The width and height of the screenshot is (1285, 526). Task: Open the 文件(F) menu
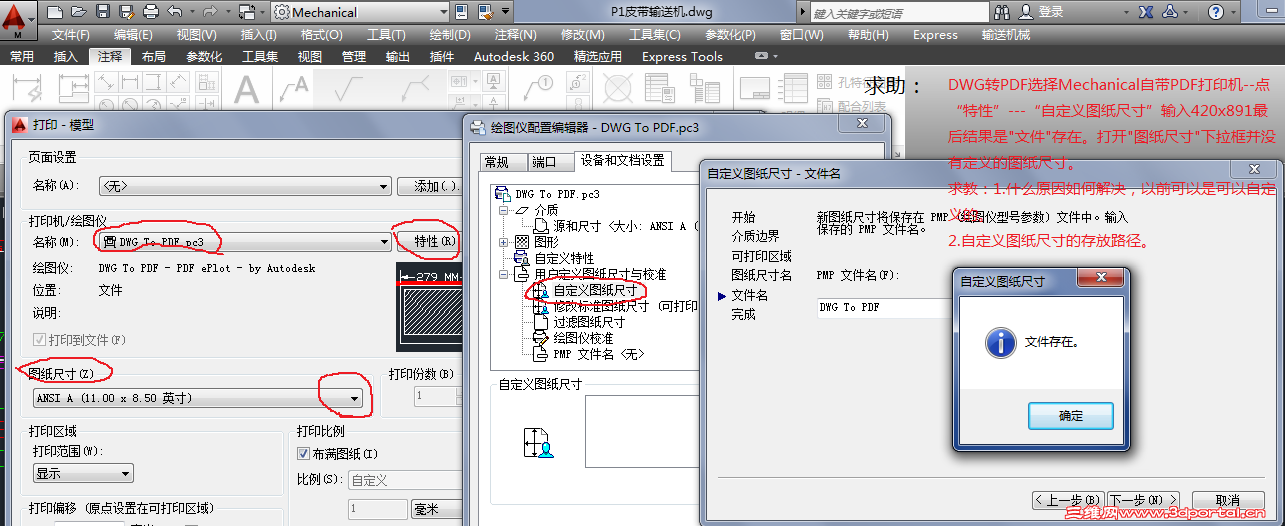click(x=71, y=34)
